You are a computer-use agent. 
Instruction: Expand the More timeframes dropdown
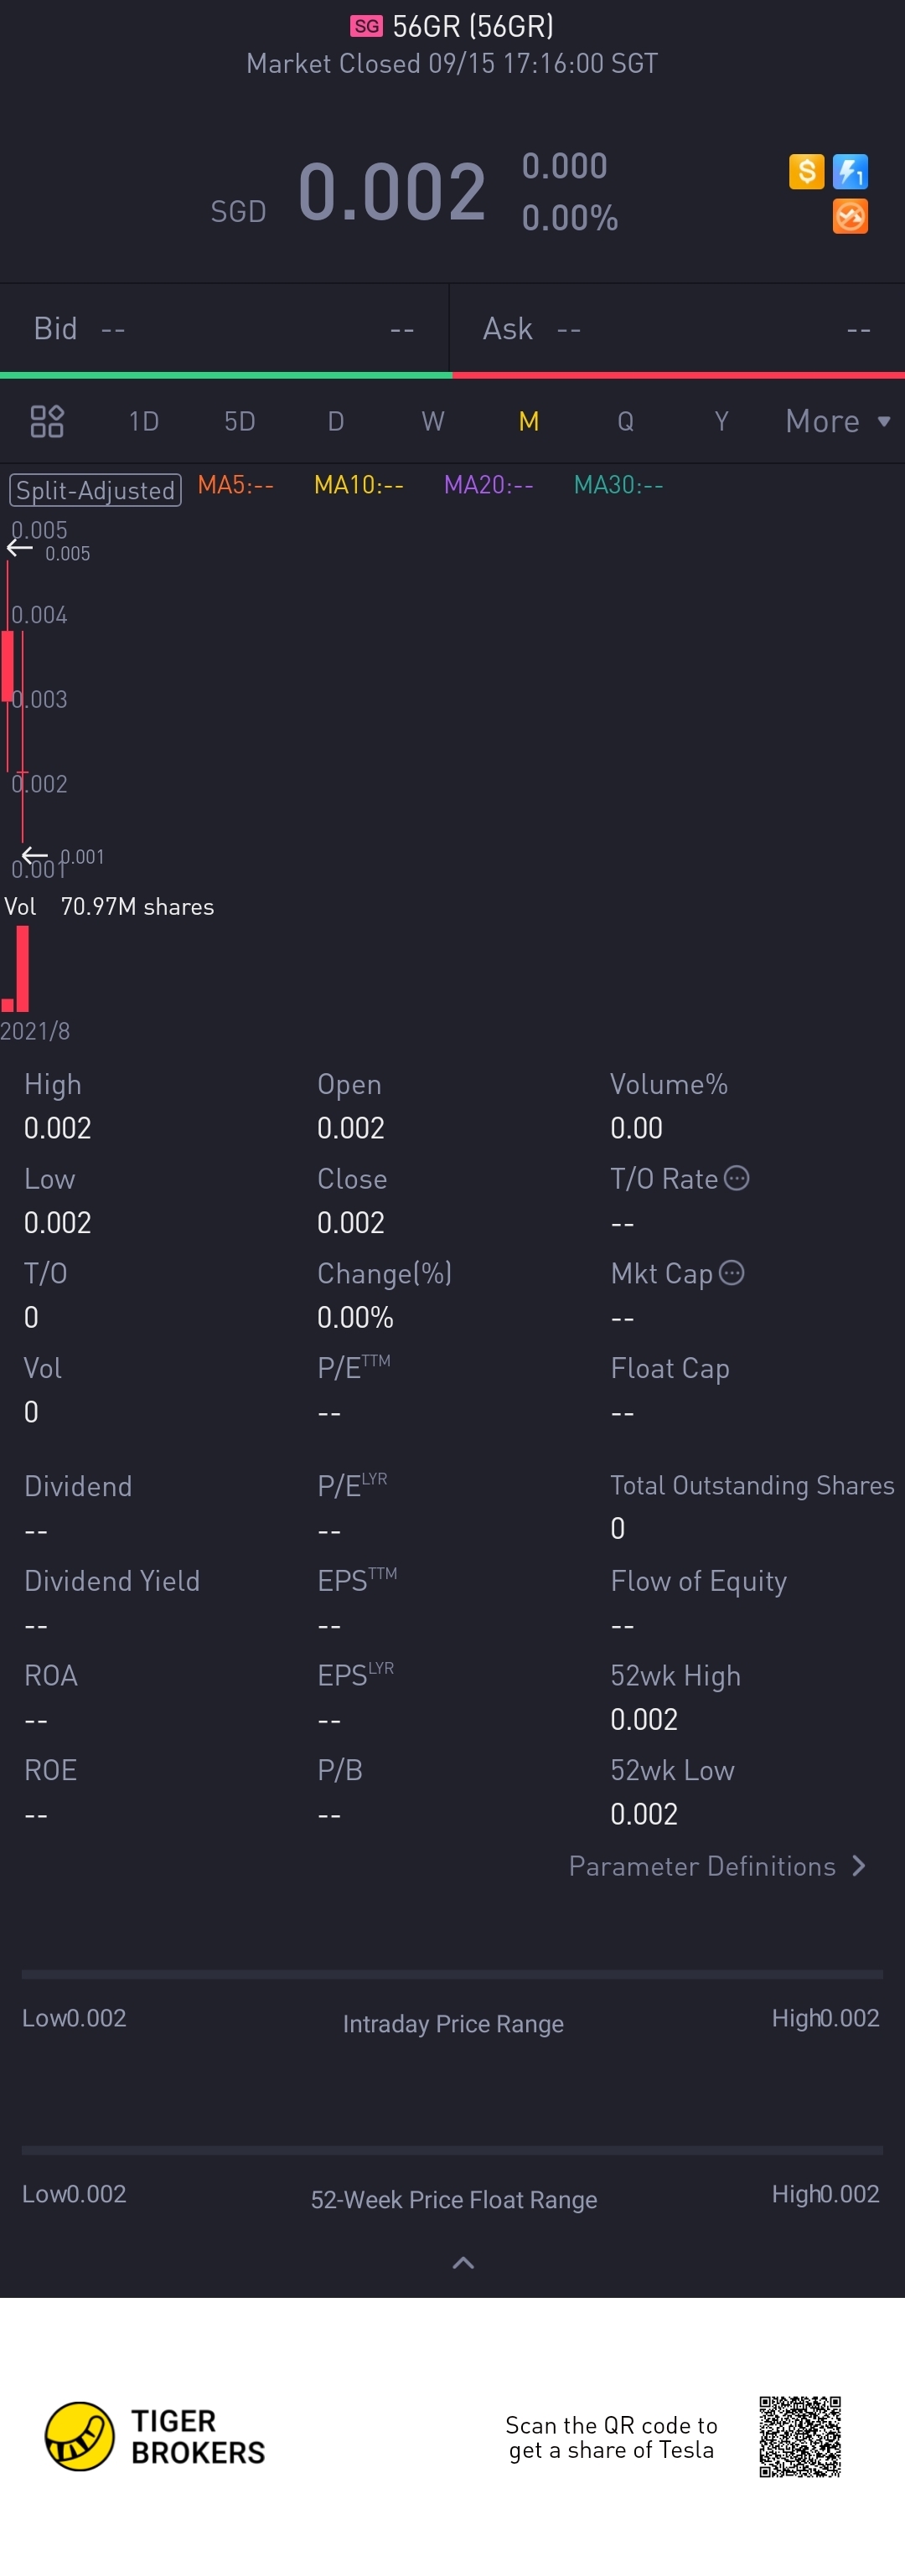[x=837, y=421]
